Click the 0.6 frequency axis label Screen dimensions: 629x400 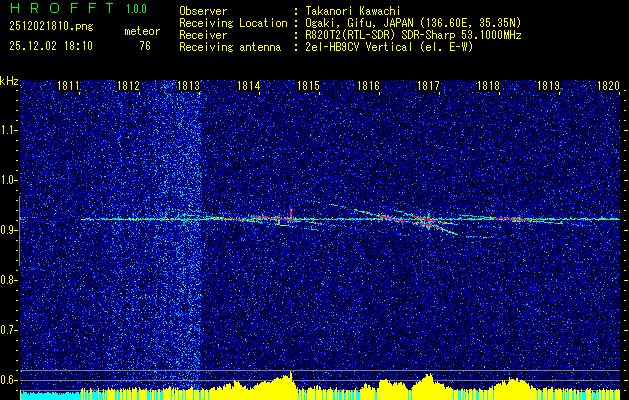click(x=8, y=380)
